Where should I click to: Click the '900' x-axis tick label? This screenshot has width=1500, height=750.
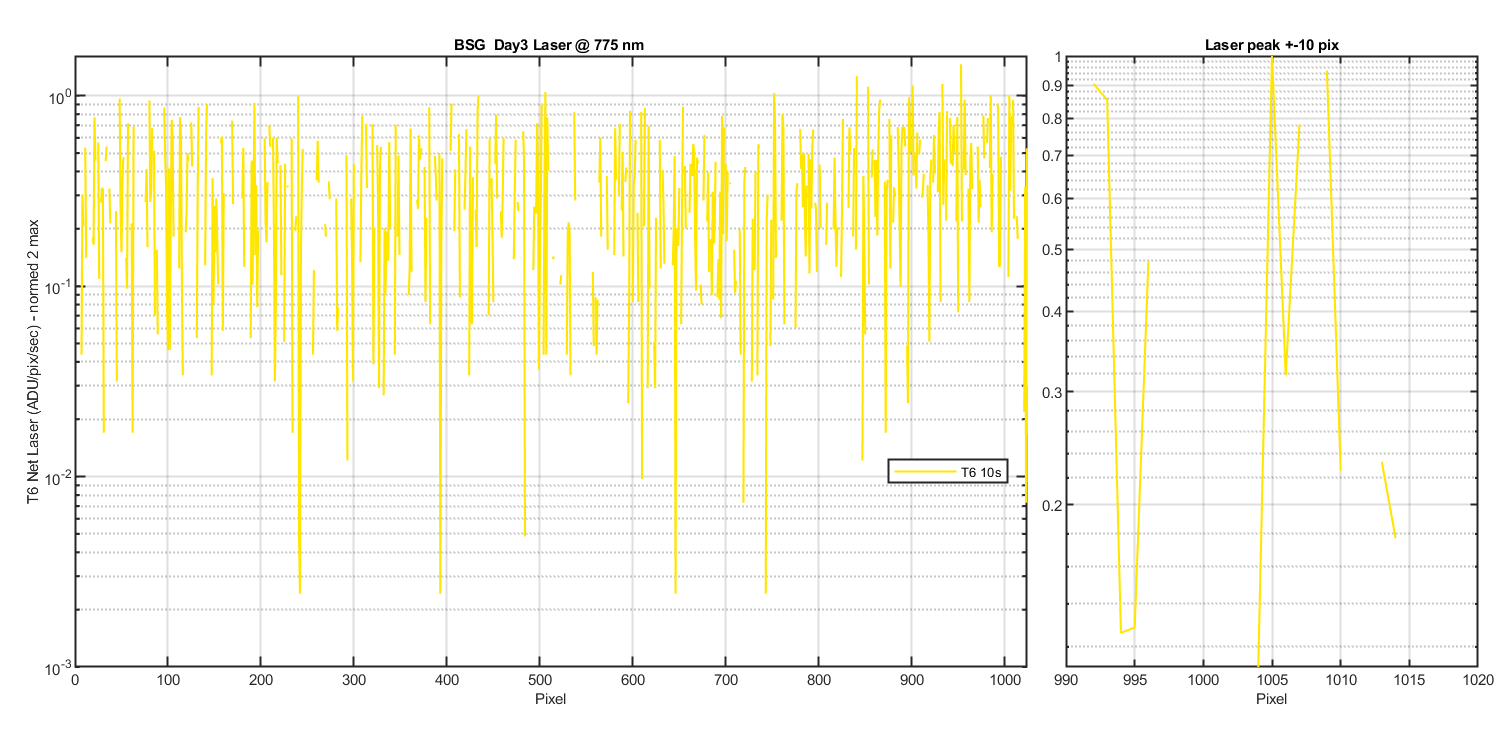(x=911, y=681)
